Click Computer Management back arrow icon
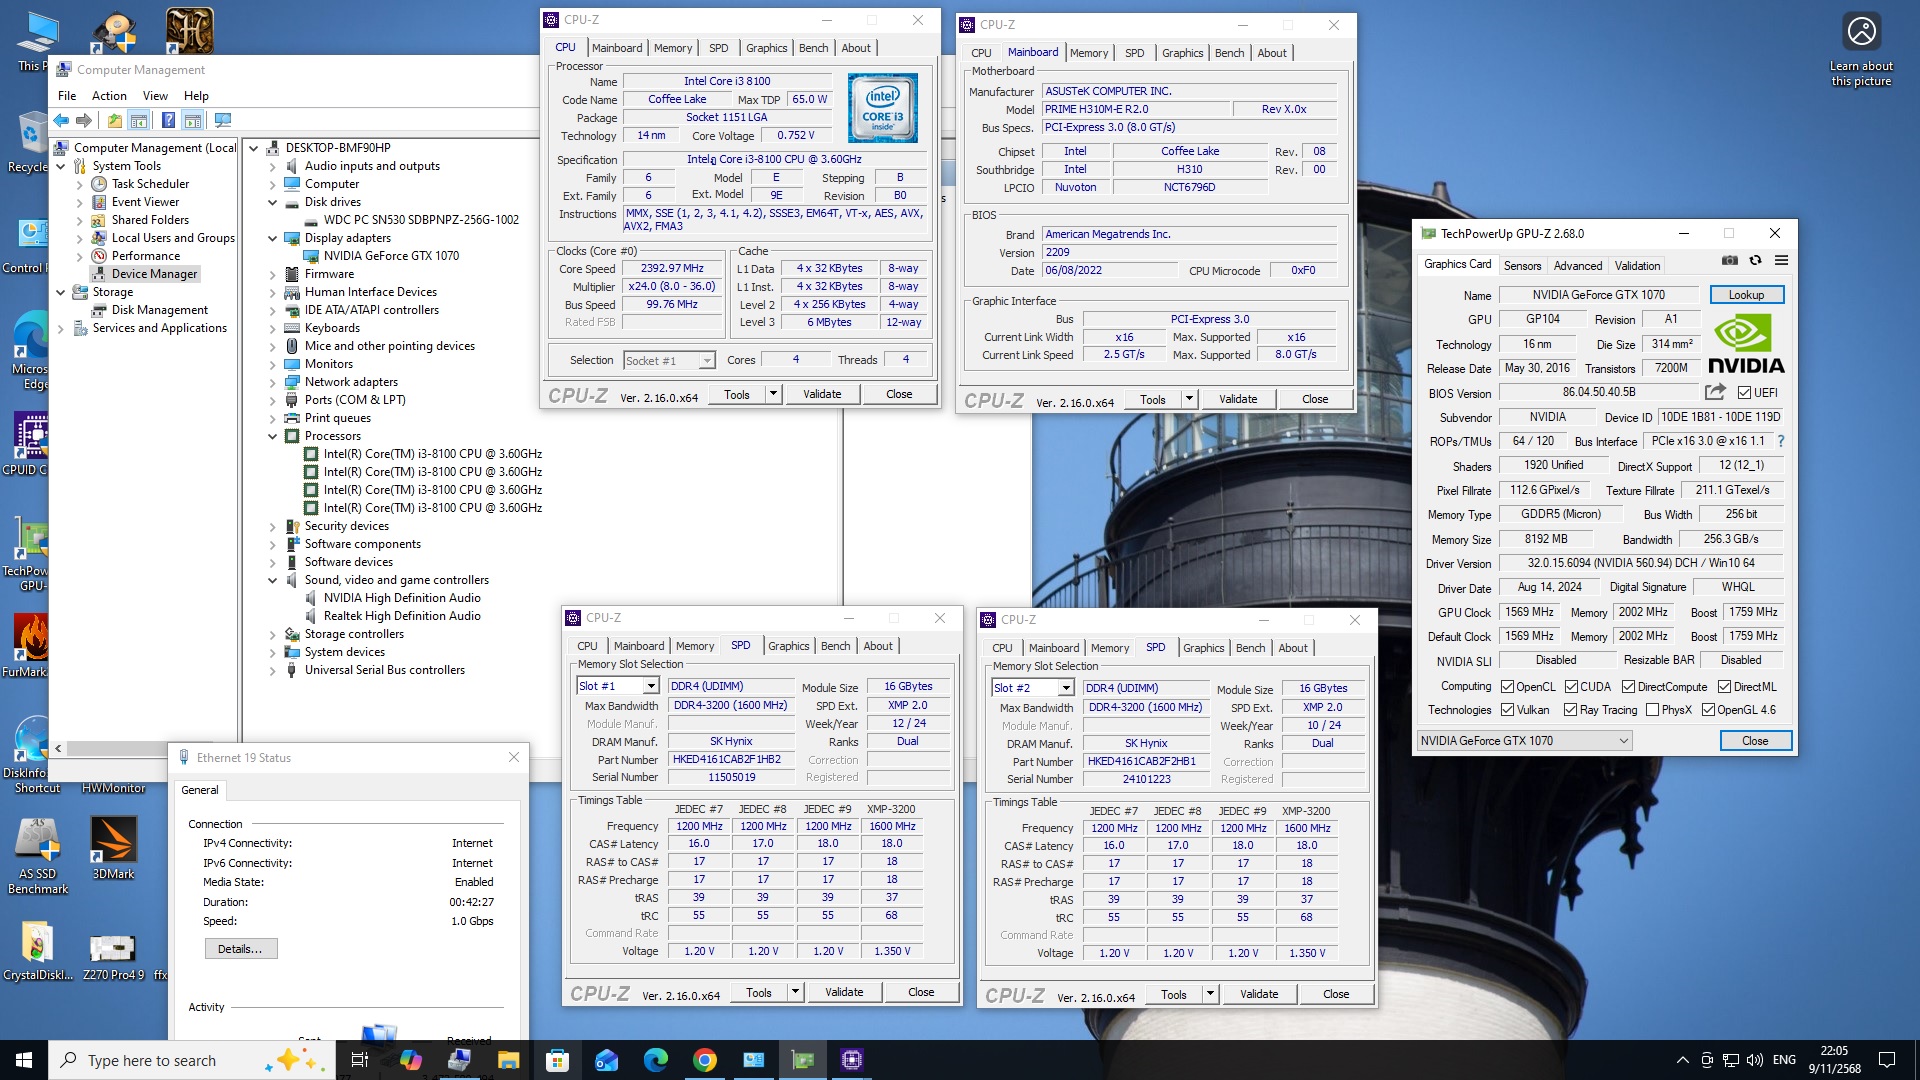 (x=62, y=121)
